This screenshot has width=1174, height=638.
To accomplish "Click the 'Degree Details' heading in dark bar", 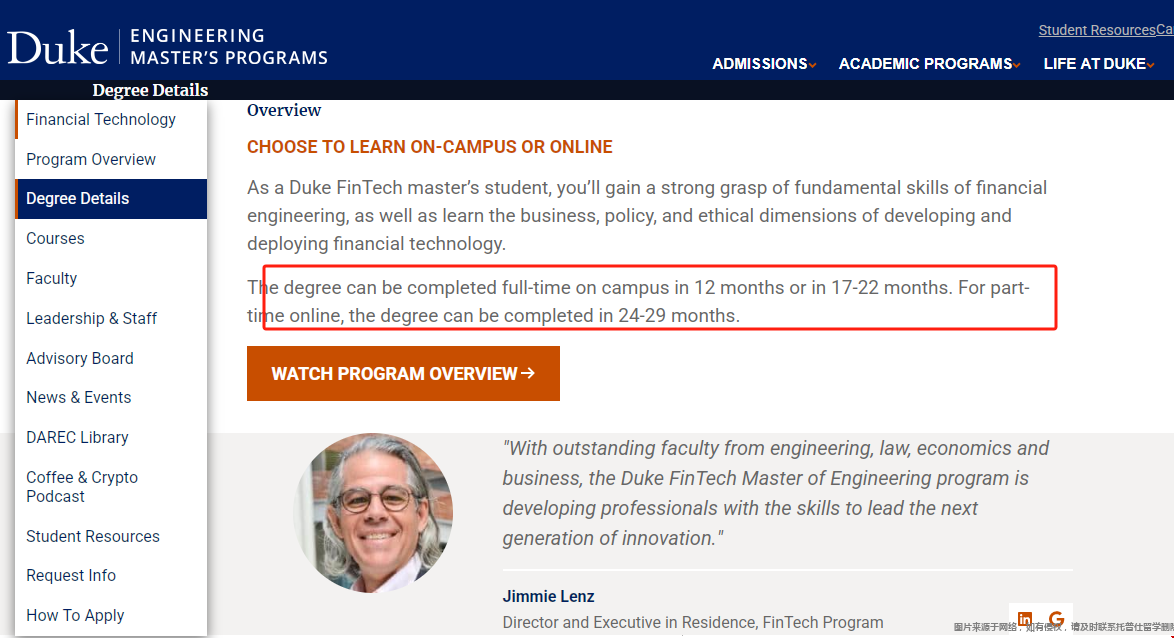I will point(150,90).
